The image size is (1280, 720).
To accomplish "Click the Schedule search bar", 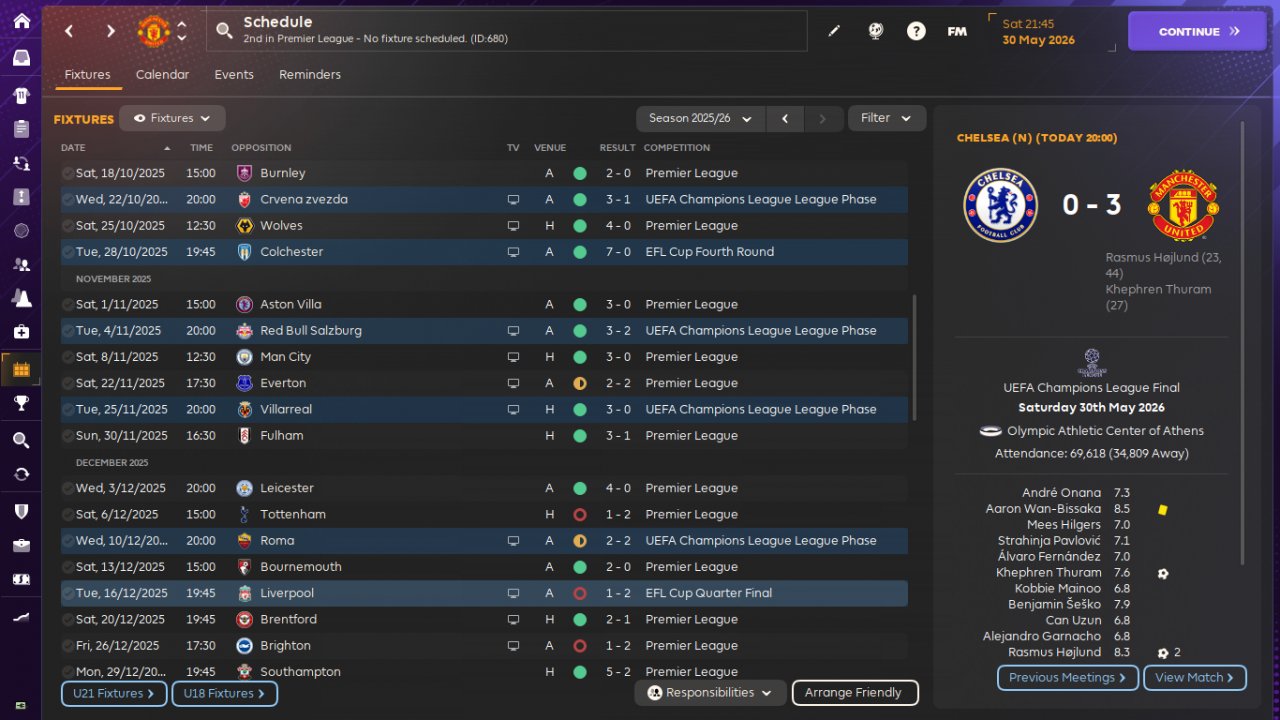I will click(x=507, y=31).
